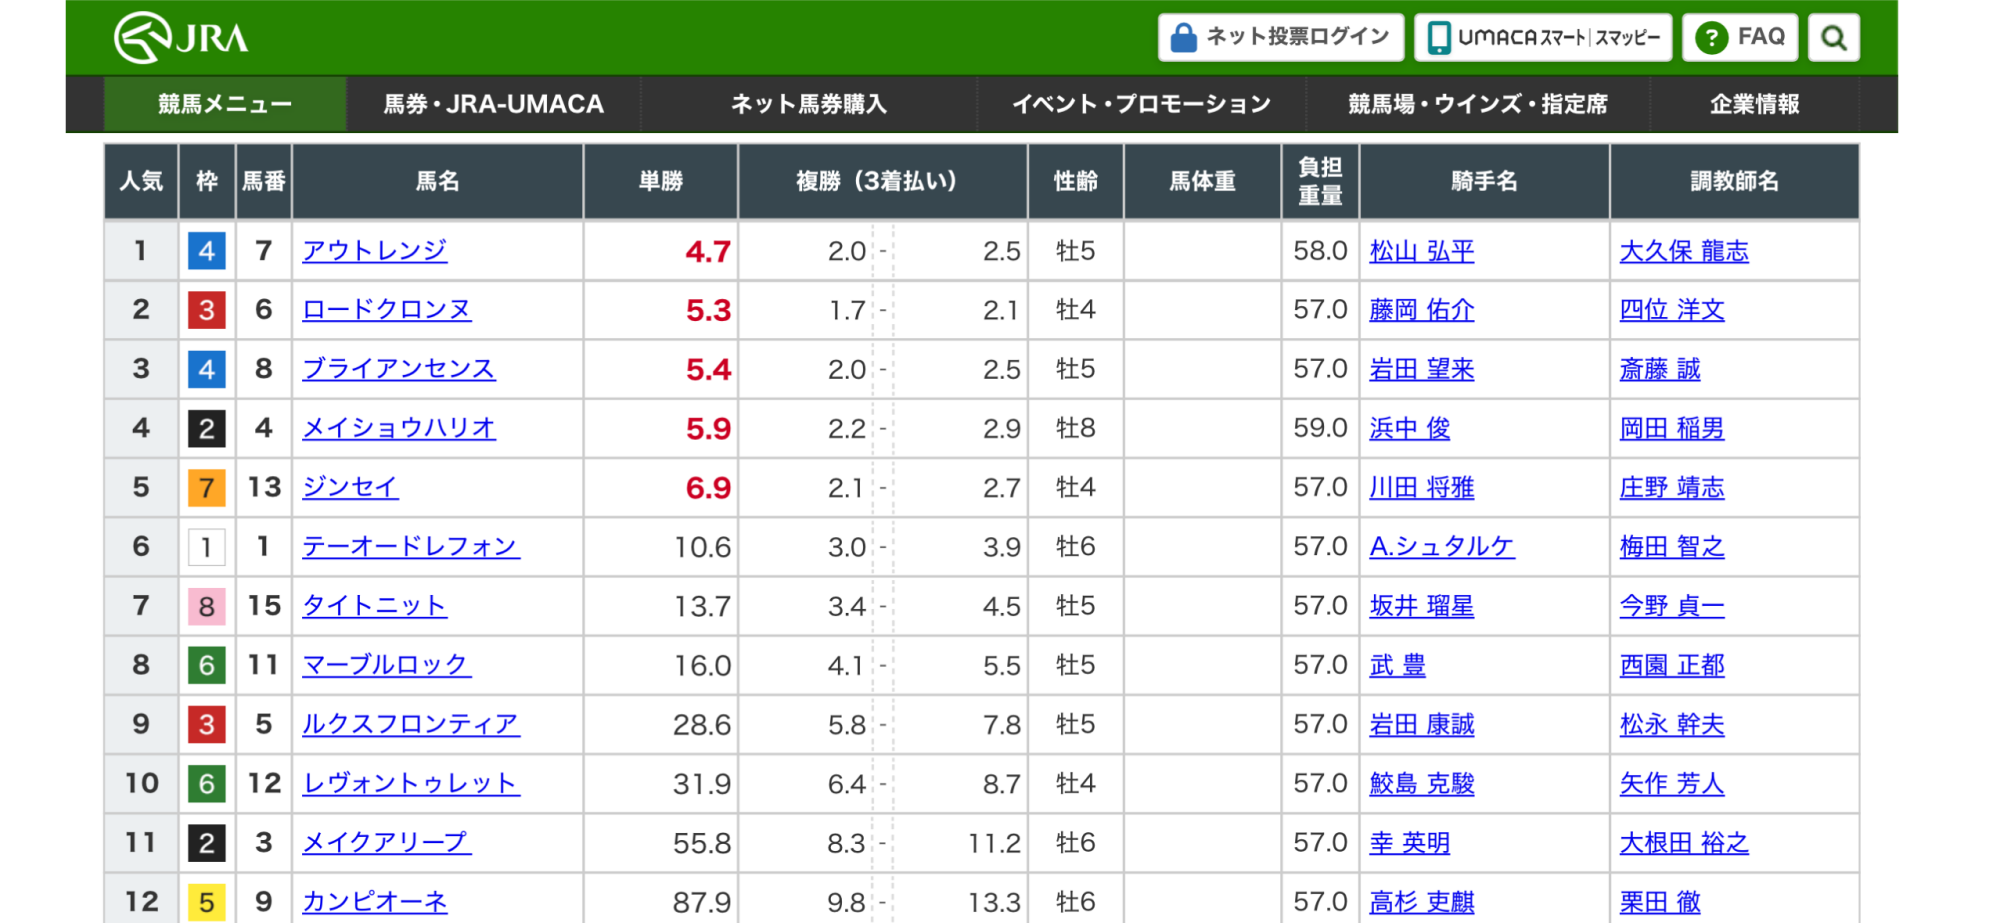
Task: Click orange frame 7 badge for ジンセイ
Action: coord(207,488)
